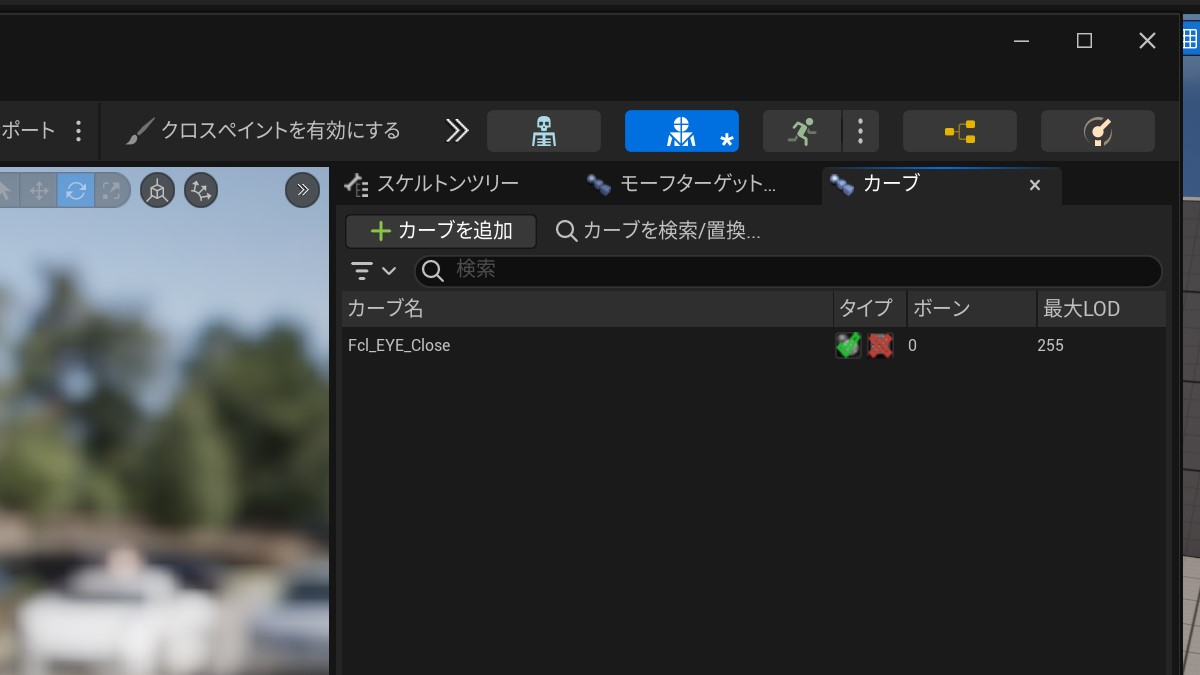The height and width of the screenshot is (675, 1200).
Task: Open the Animation Blueprint editor mode
Action: tap(960, 131)
